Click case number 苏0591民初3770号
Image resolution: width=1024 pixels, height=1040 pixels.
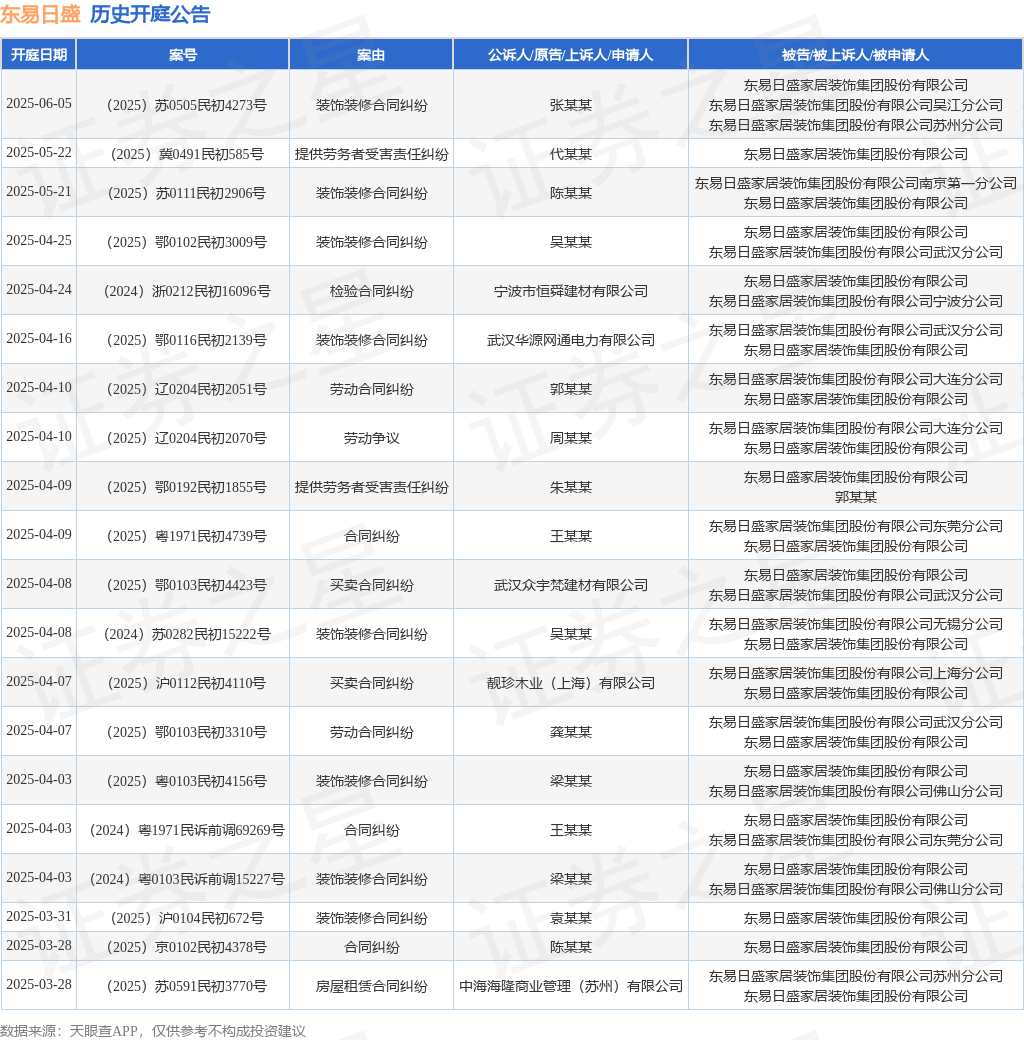(186, 987)
